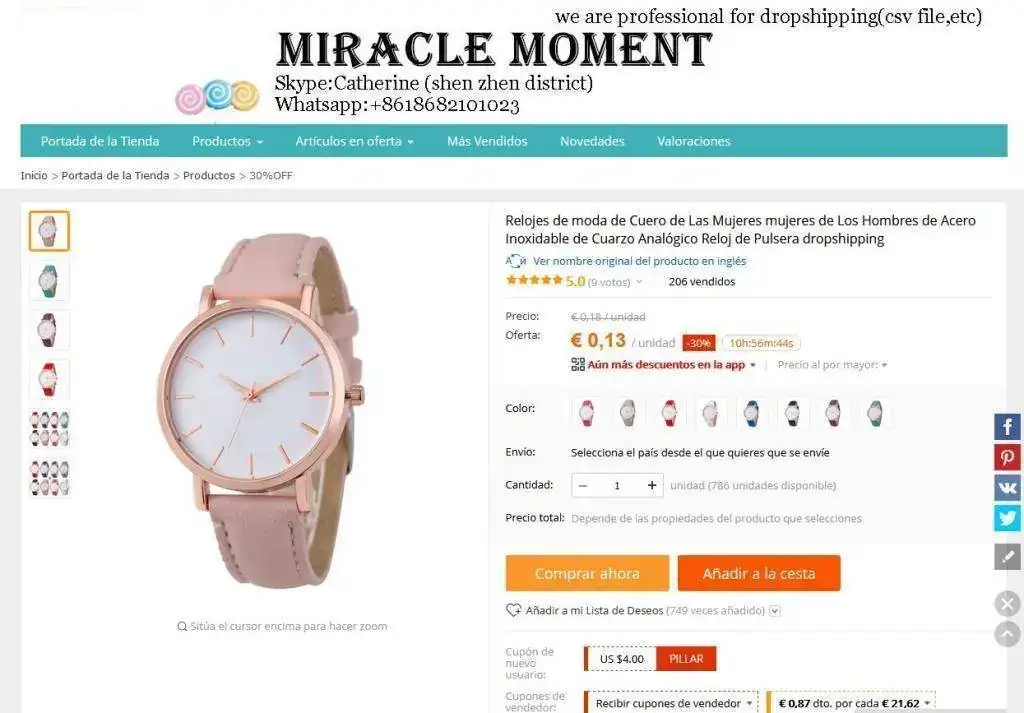Go back to top arrow icon
The width and height of the screenshot is (1024, 713).
[x=1007, y=634]
